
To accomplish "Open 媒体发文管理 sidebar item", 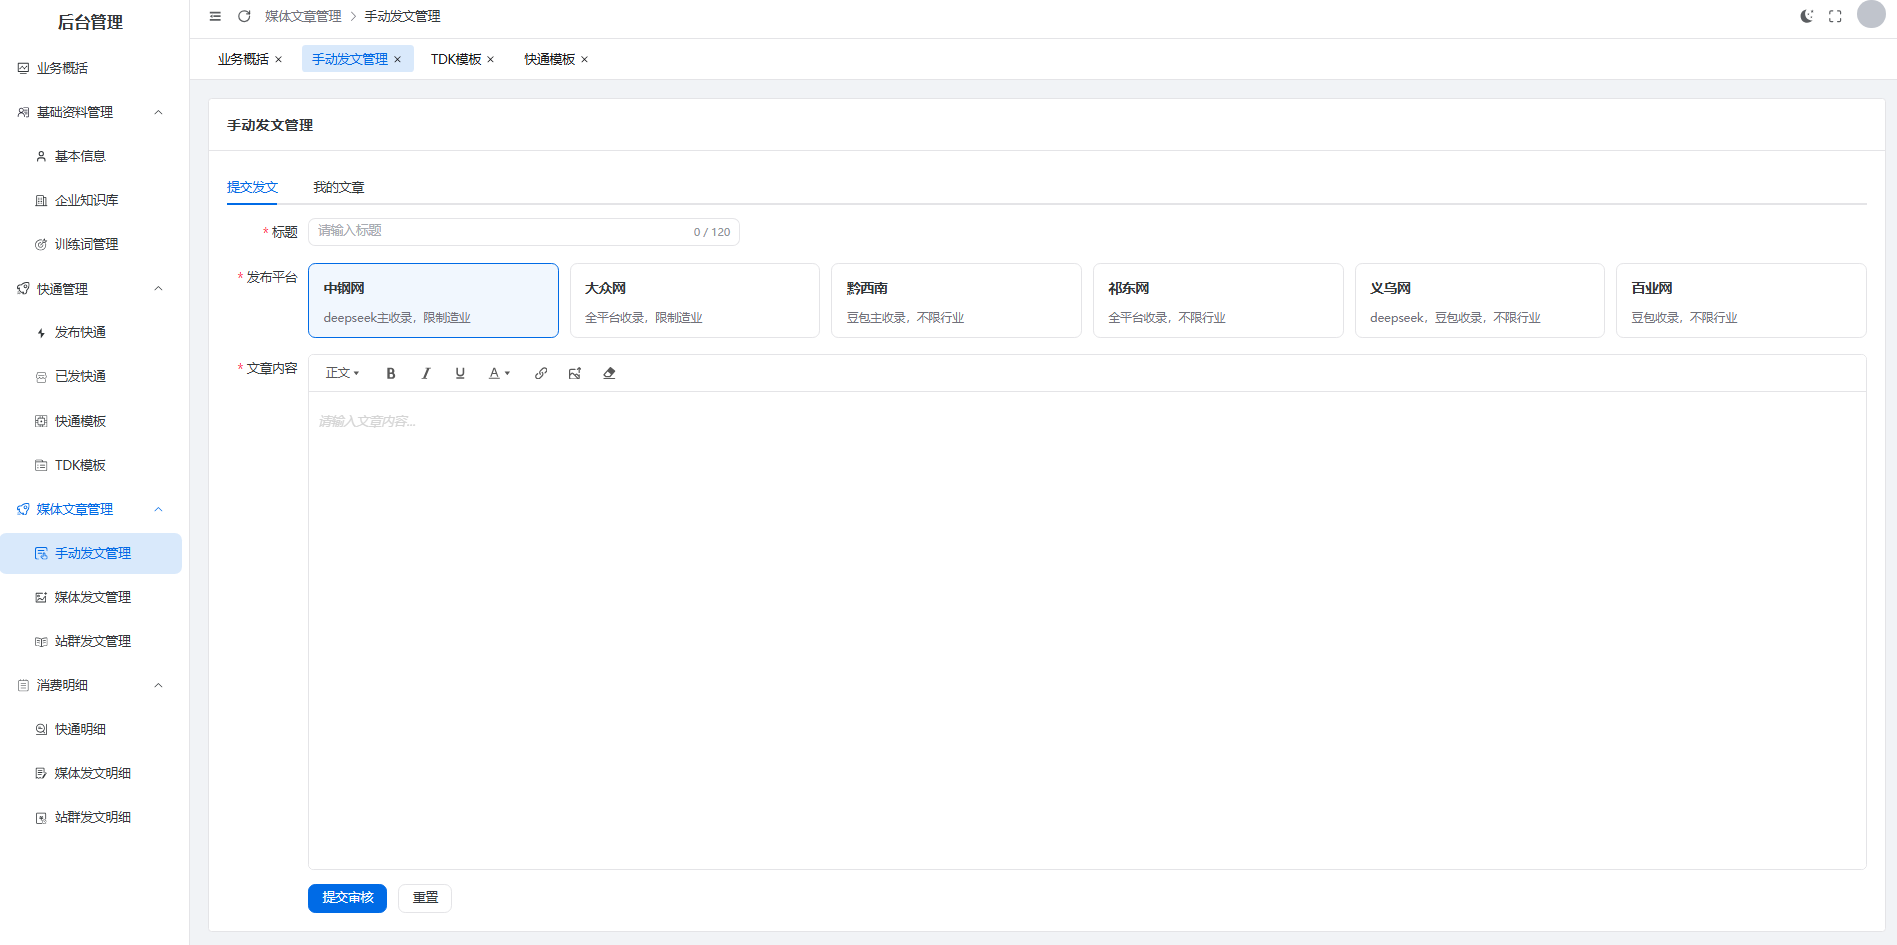I will pos(91,597).
